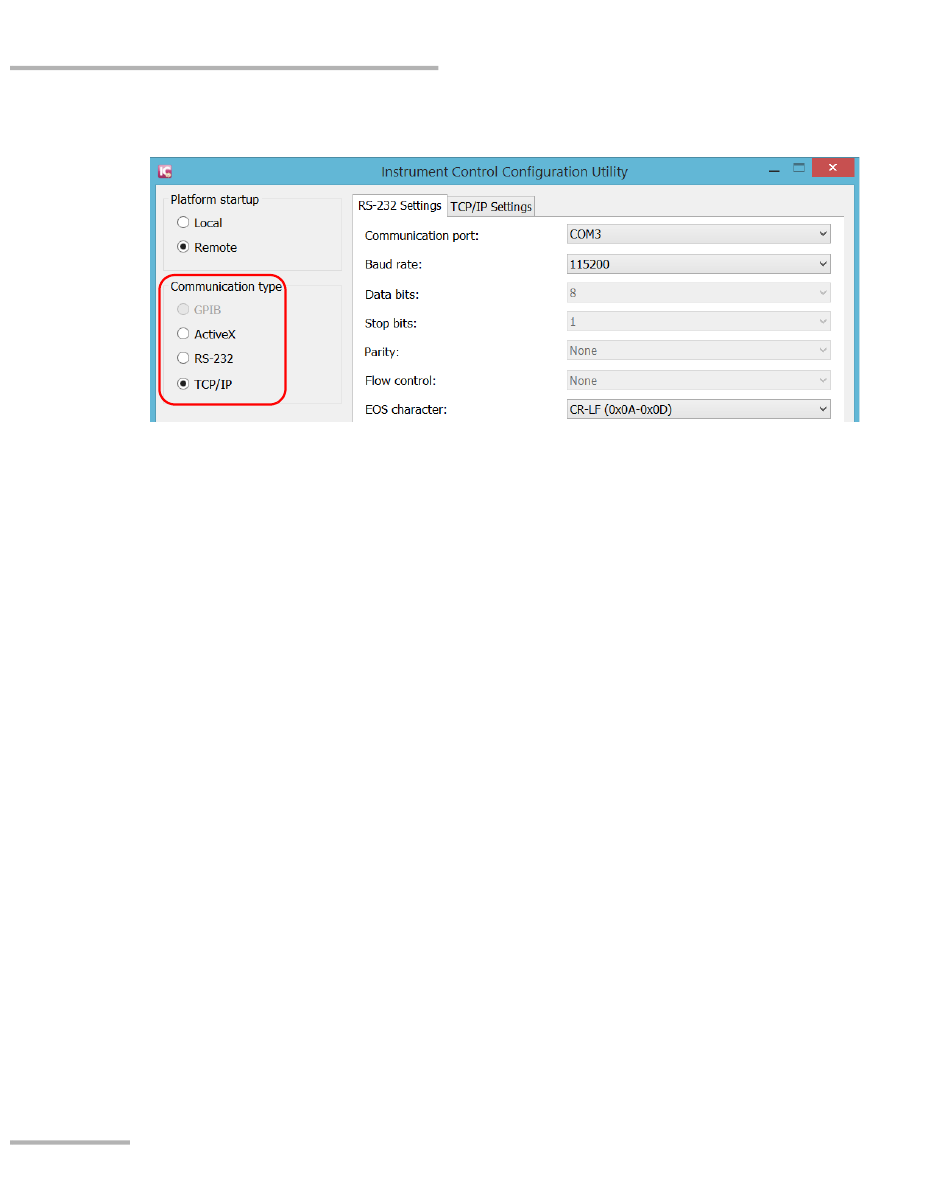Click the 'Flow control:' label
The height and width of the screenshot is (1181, 950).
pos(400,380)
